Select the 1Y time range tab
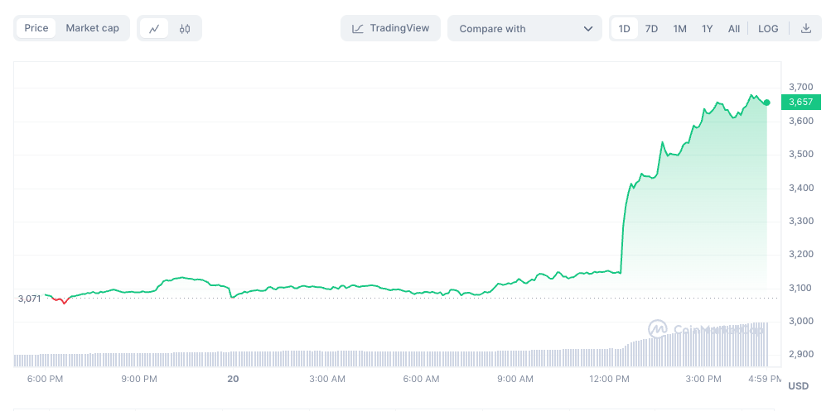 pyautogui.click(x=707, y=29)
